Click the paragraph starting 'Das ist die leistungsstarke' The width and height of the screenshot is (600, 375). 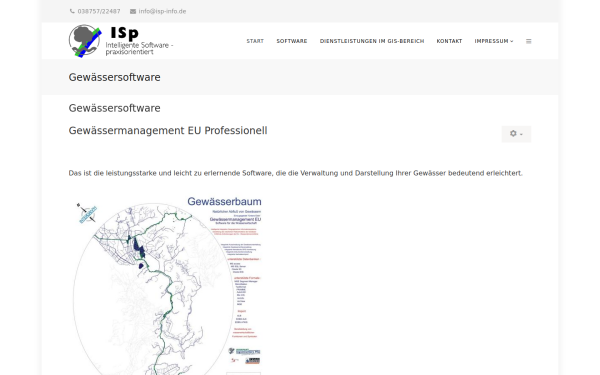tap(295, 173)
